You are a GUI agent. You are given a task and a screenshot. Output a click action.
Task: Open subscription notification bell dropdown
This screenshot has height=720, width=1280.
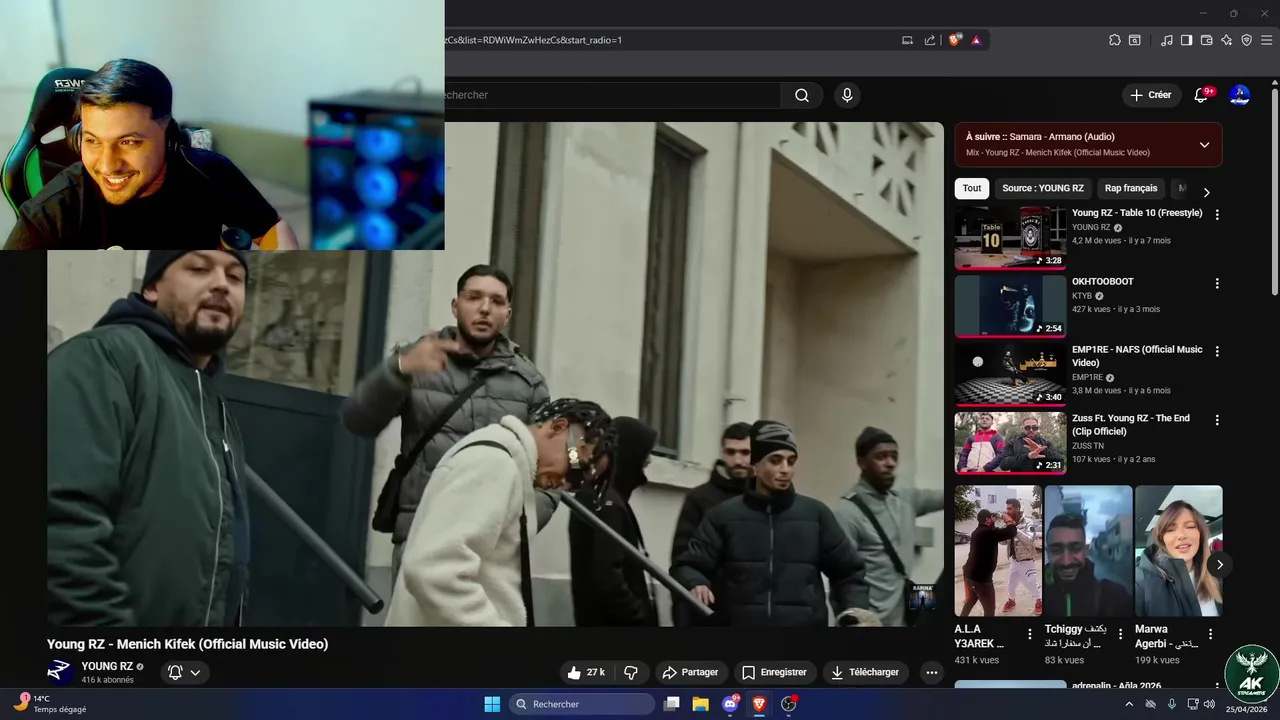point(185,672)
